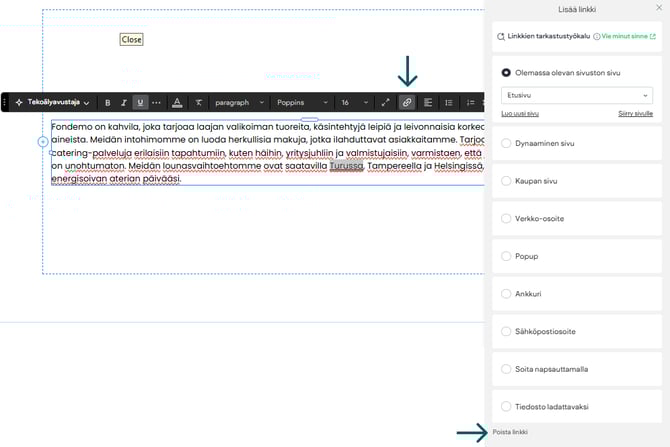Click the Luo uusi sivu link
Image resolution: width=670 pixels, height=447 pixels.
point(520,114)
